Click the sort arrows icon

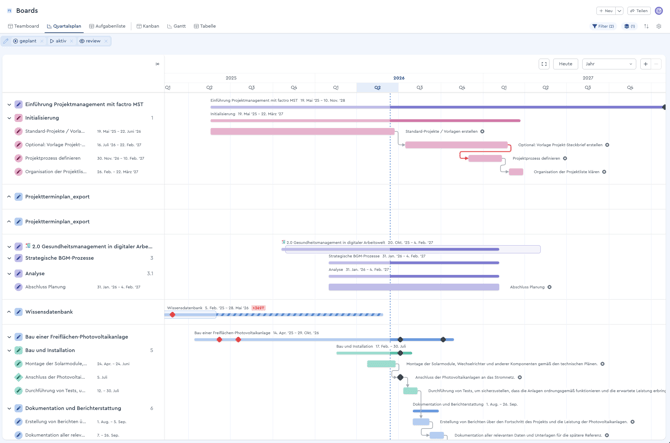[646, 26]
